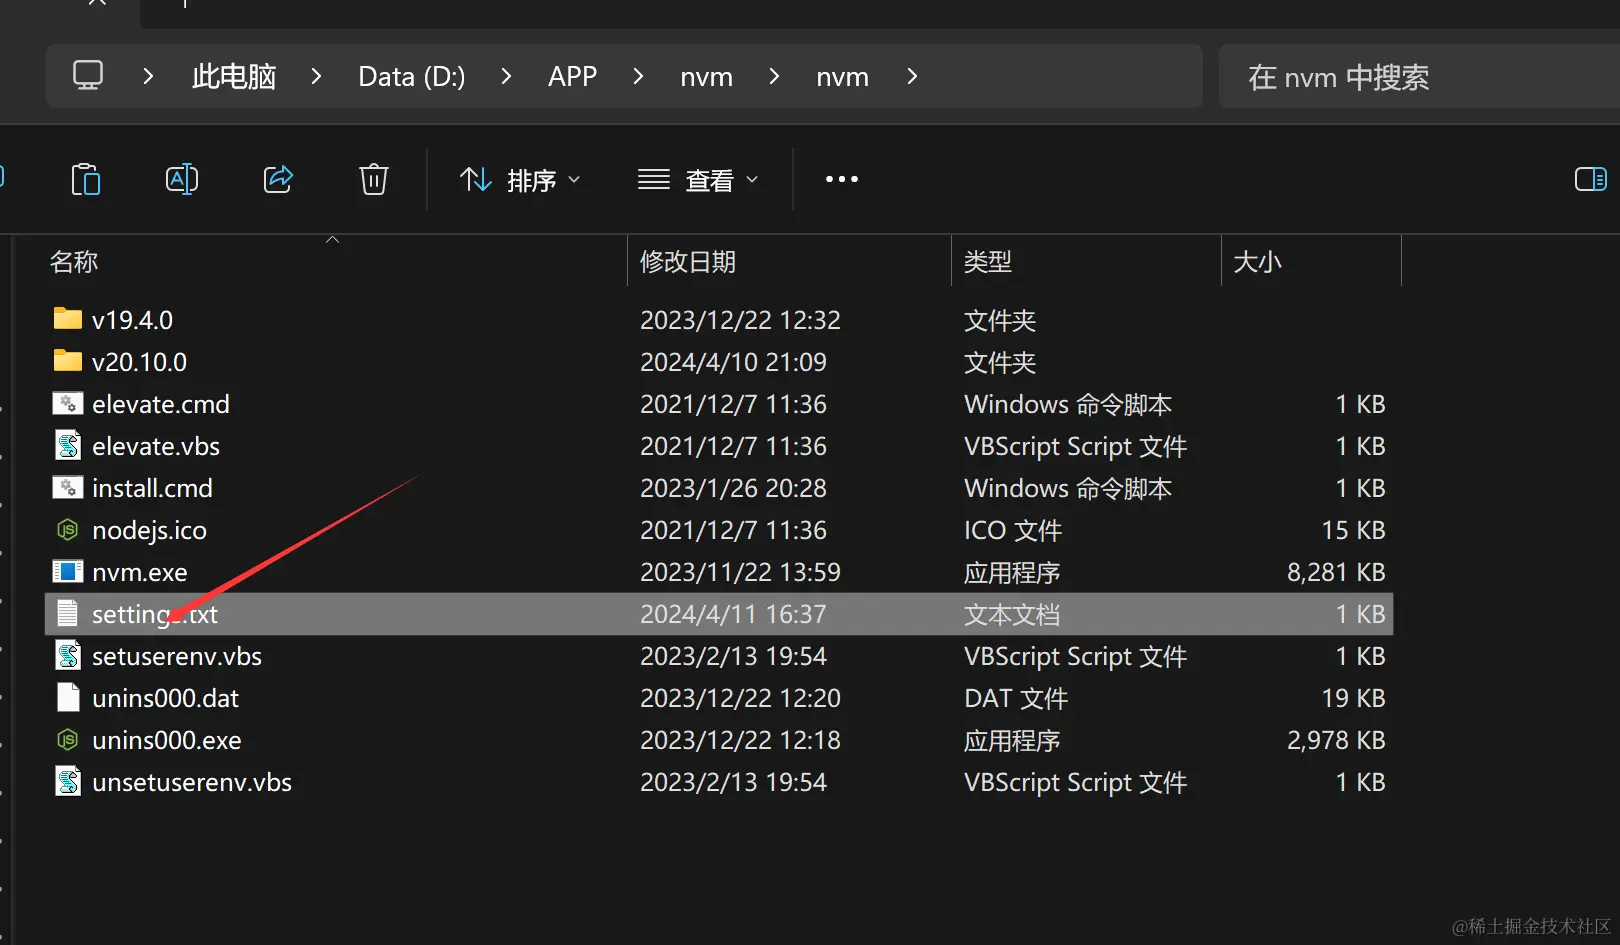Click the v20.10.0 folder icon
Viewport: 1620px width, 945px height.
click(66, 361)
